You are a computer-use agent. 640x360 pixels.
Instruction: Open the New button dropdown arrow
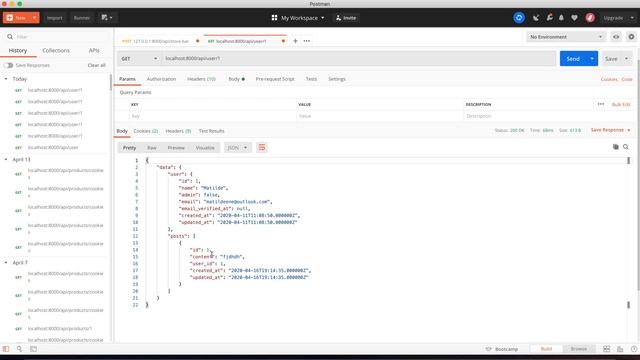pyautogui.click(x=34, y=18)
